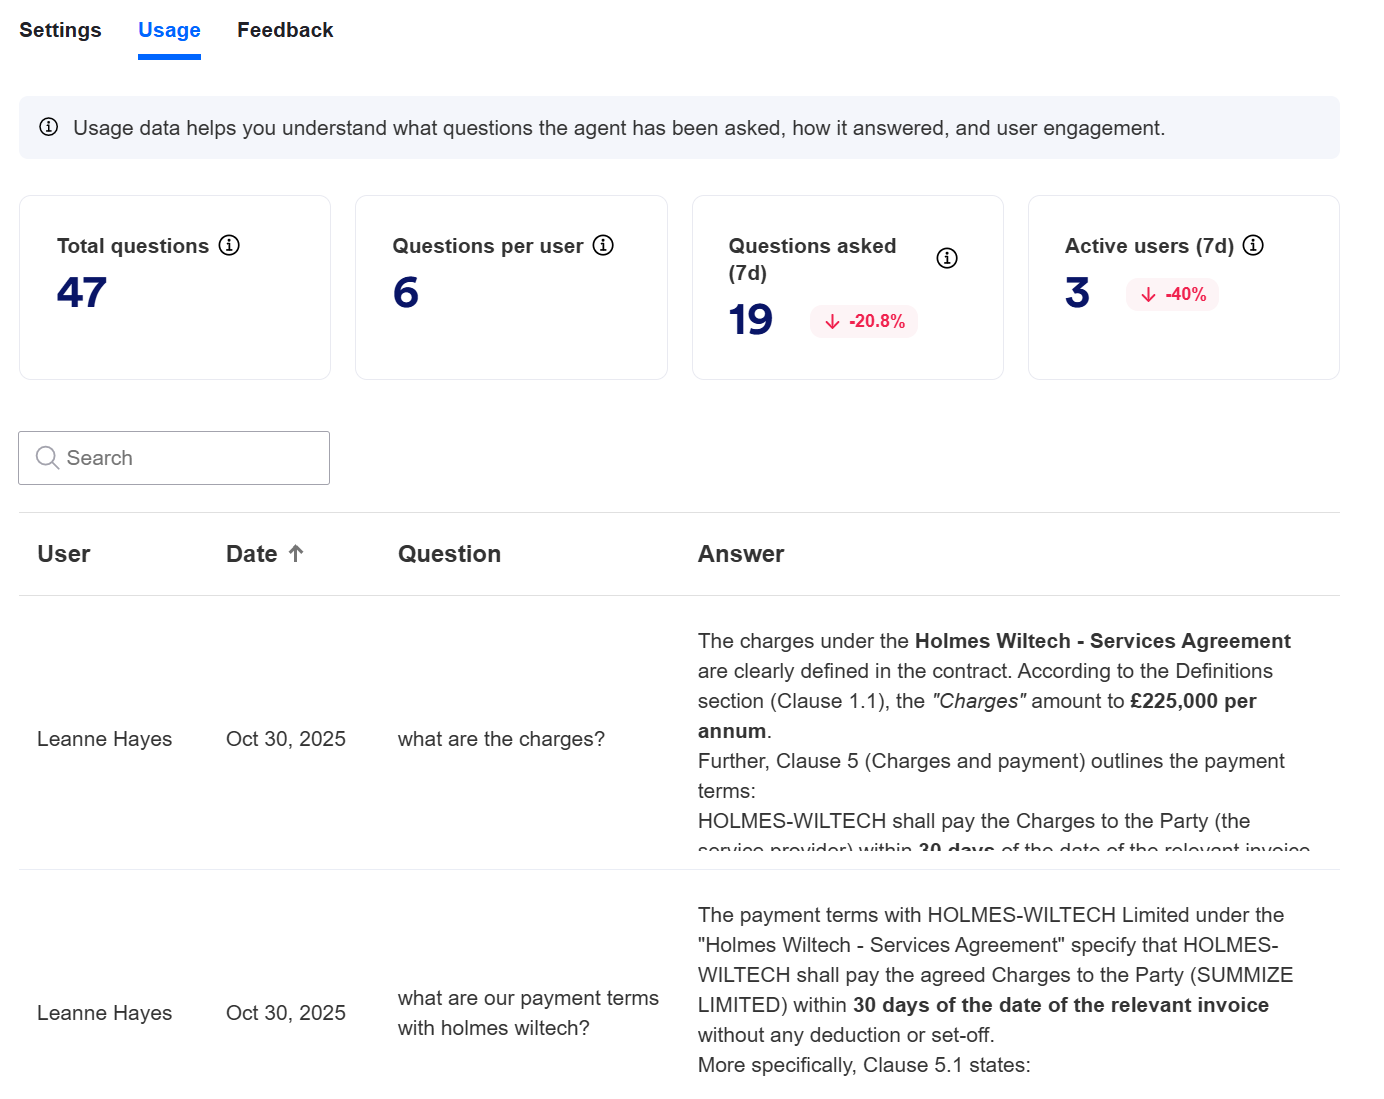This screenshot has width=1384, height=1099.
Task: Click the Questions per user info icon
Action: pyautogui.click(x=603, y=245)
